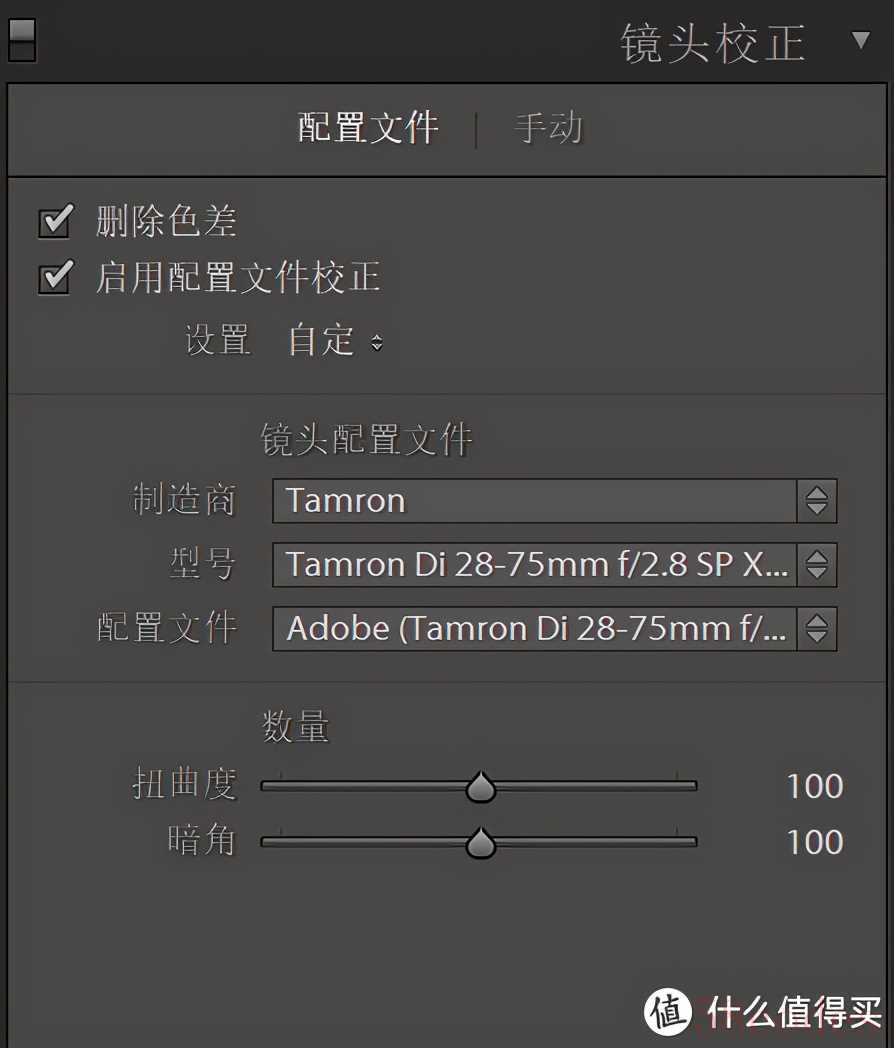Screen dimensions: 894x1048
Task: Click the 暗角 value field showing 100
Action: click(x=814, y=843)
